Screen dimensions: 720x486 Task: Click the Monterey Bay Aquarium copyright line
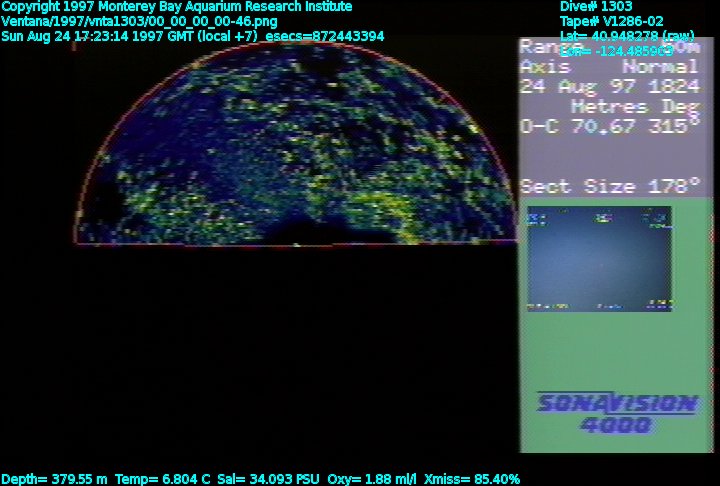tap(177, 6)
